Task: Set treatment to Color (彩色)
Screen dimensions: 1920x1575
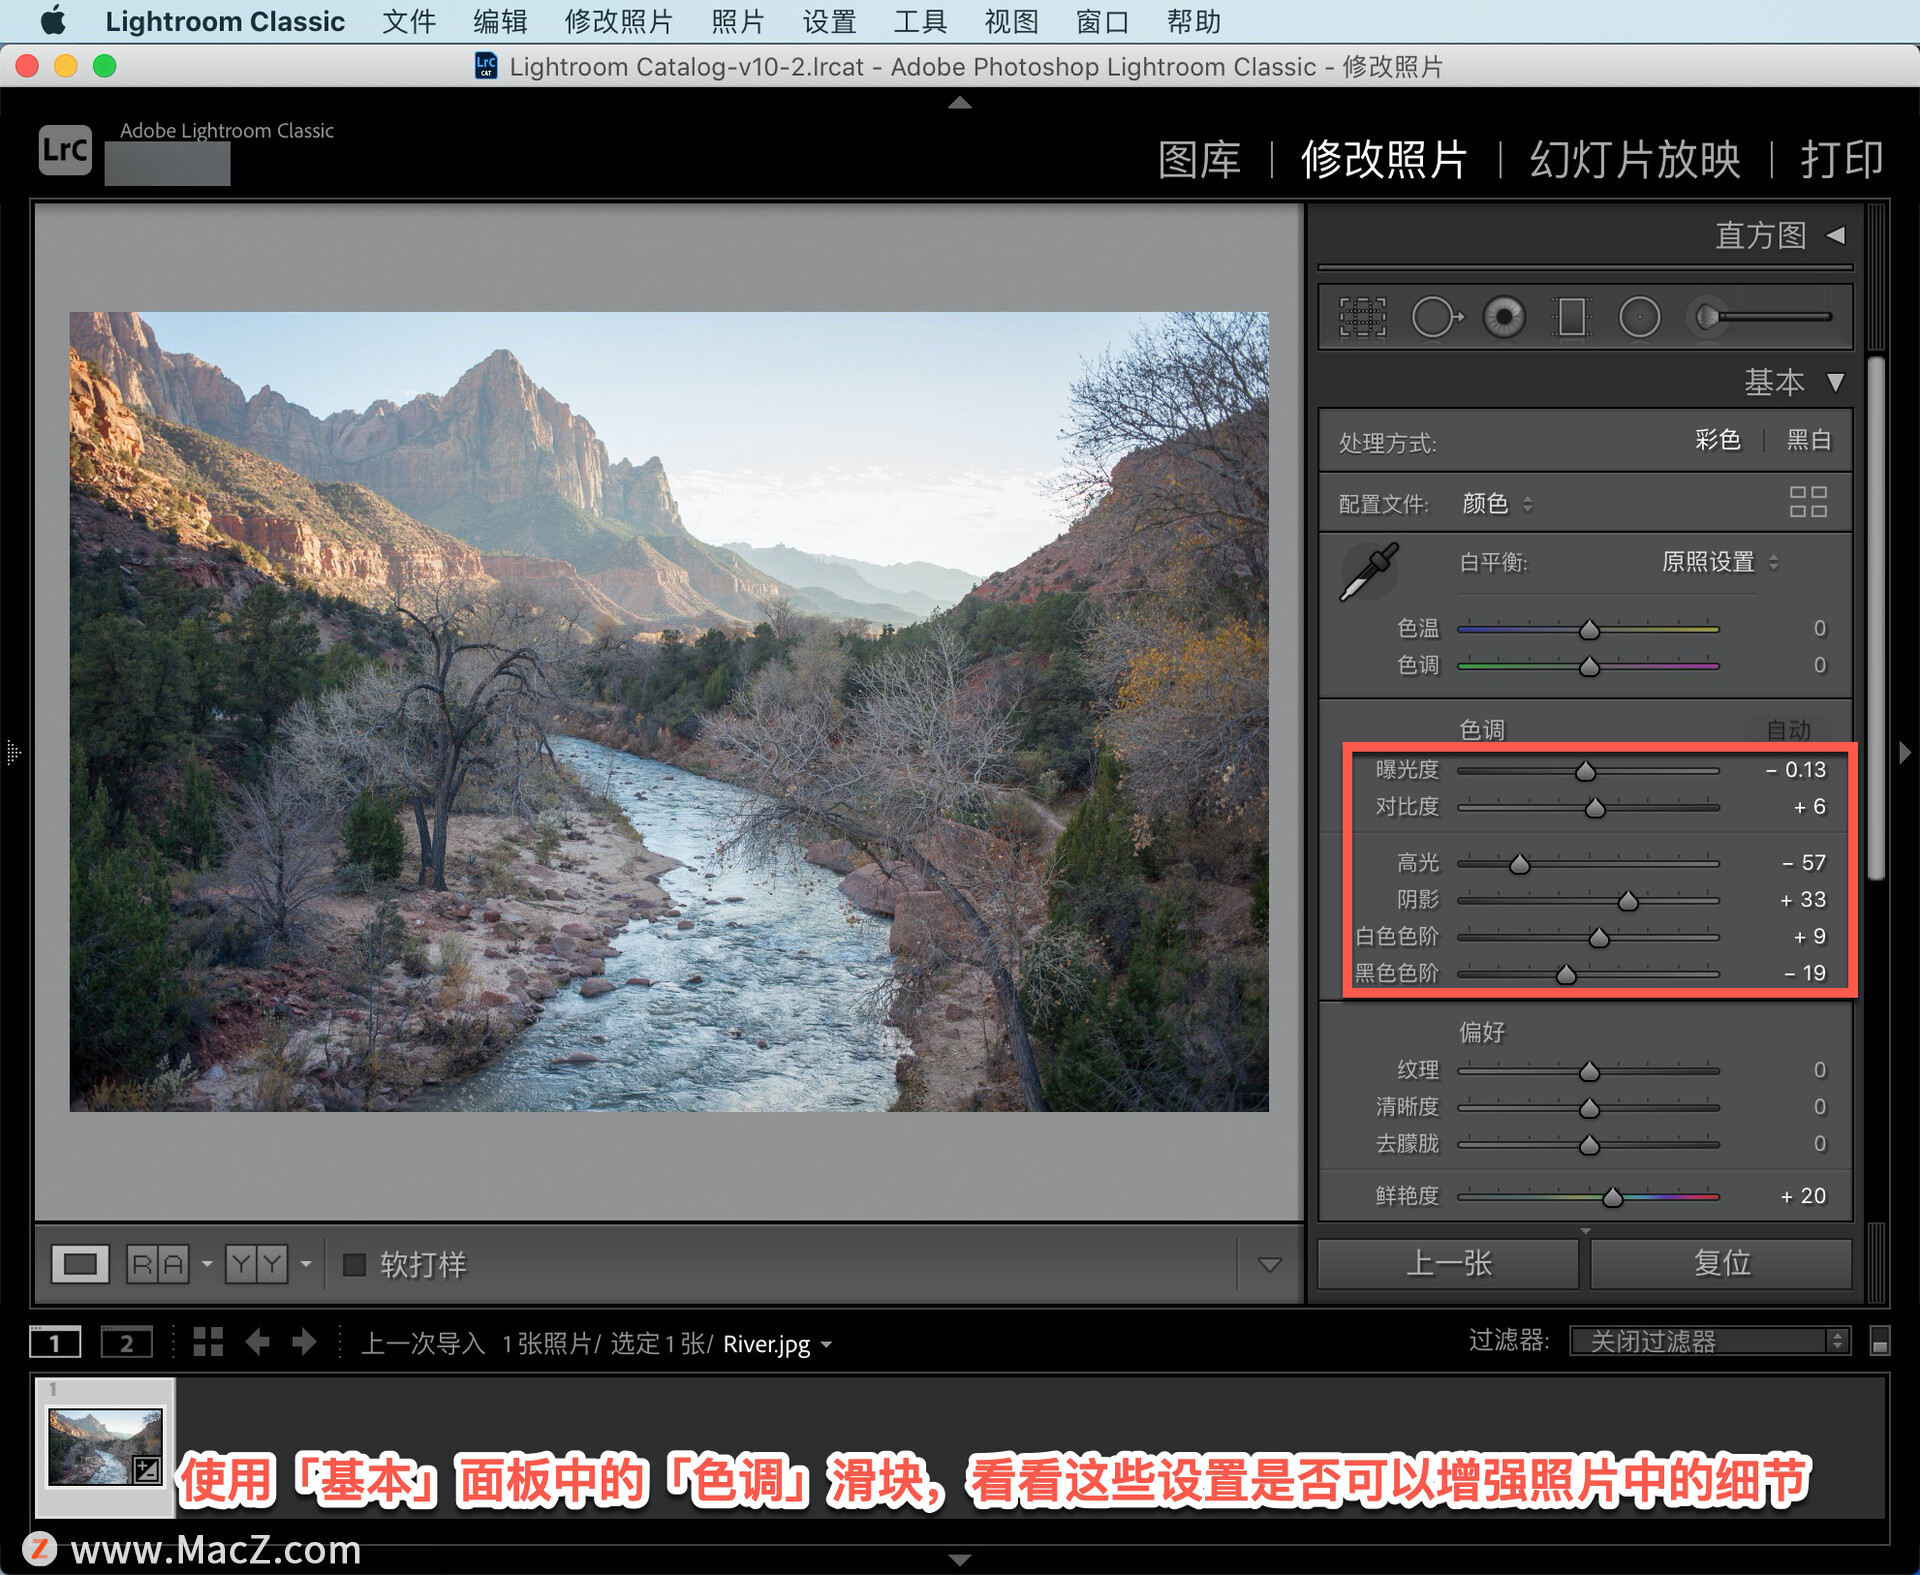Action: (1718, 440)
